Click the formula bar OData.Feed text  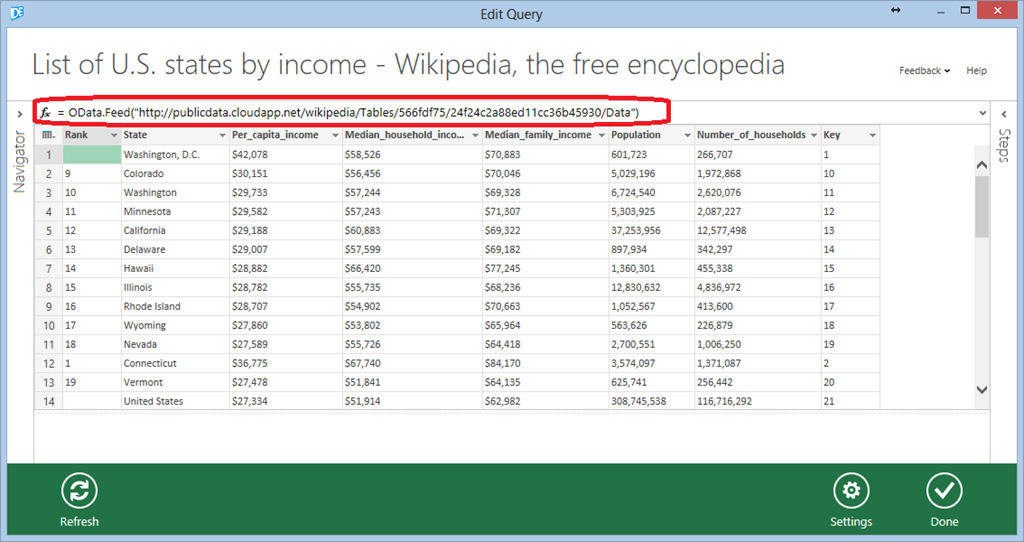(x=353, y=112)
